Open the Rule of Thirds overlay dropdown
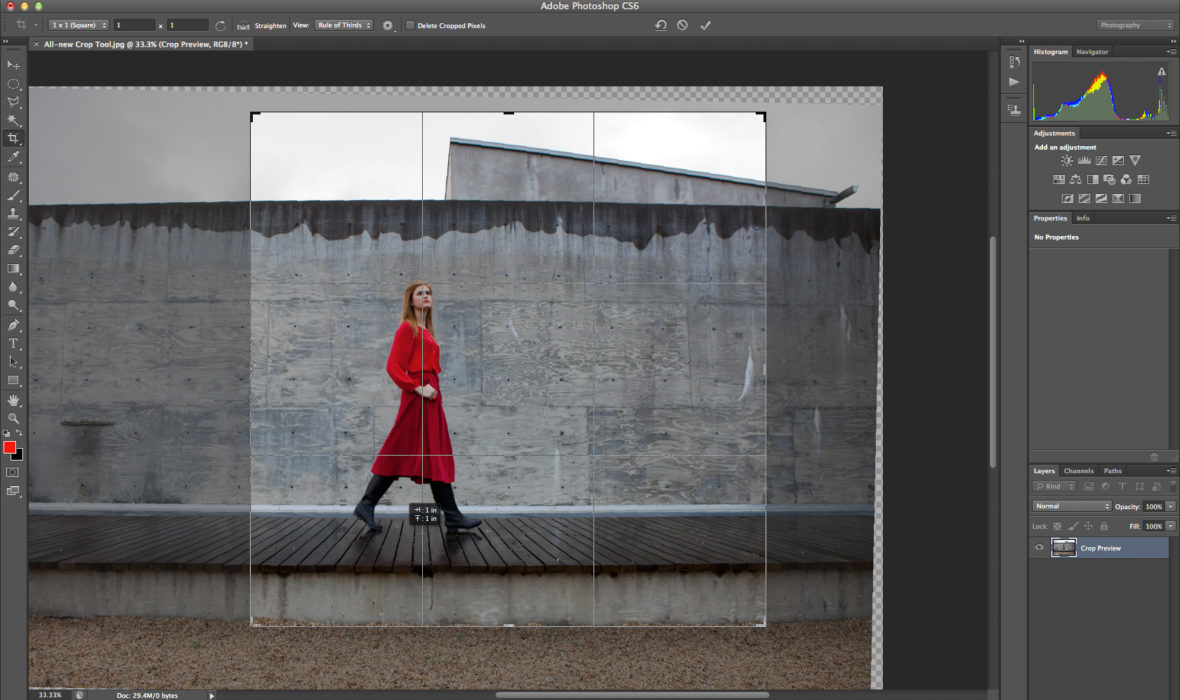This screenshot has width=1180, height=700. pos(343,25)
